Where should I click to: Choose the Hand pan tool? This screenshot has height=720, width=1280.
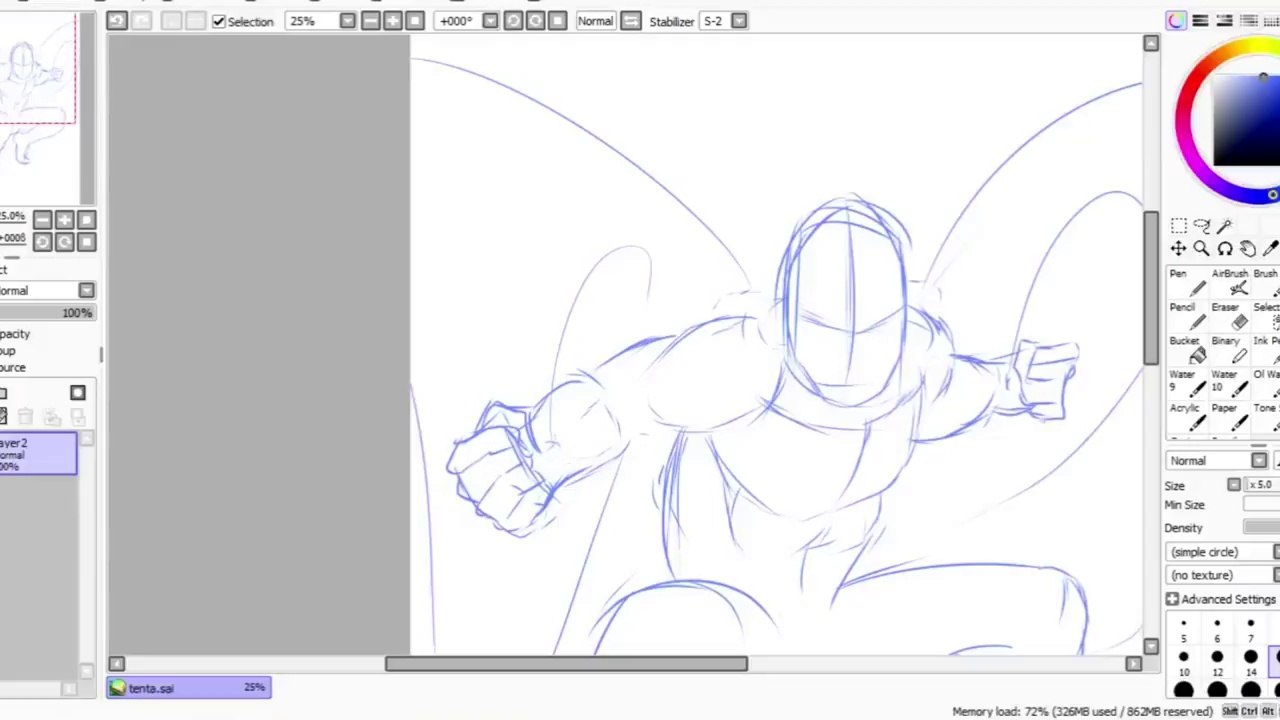1248,249
